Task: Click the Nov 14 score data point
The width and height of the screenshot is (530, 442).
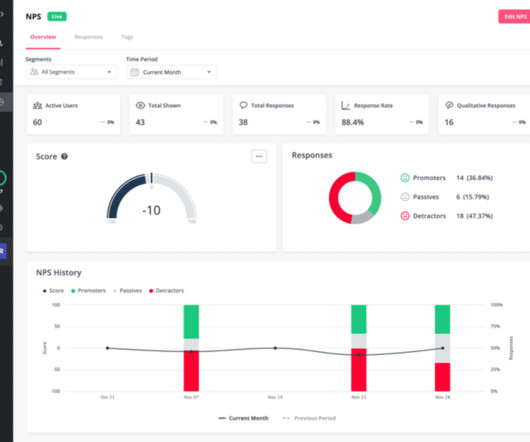Action: 275,348
